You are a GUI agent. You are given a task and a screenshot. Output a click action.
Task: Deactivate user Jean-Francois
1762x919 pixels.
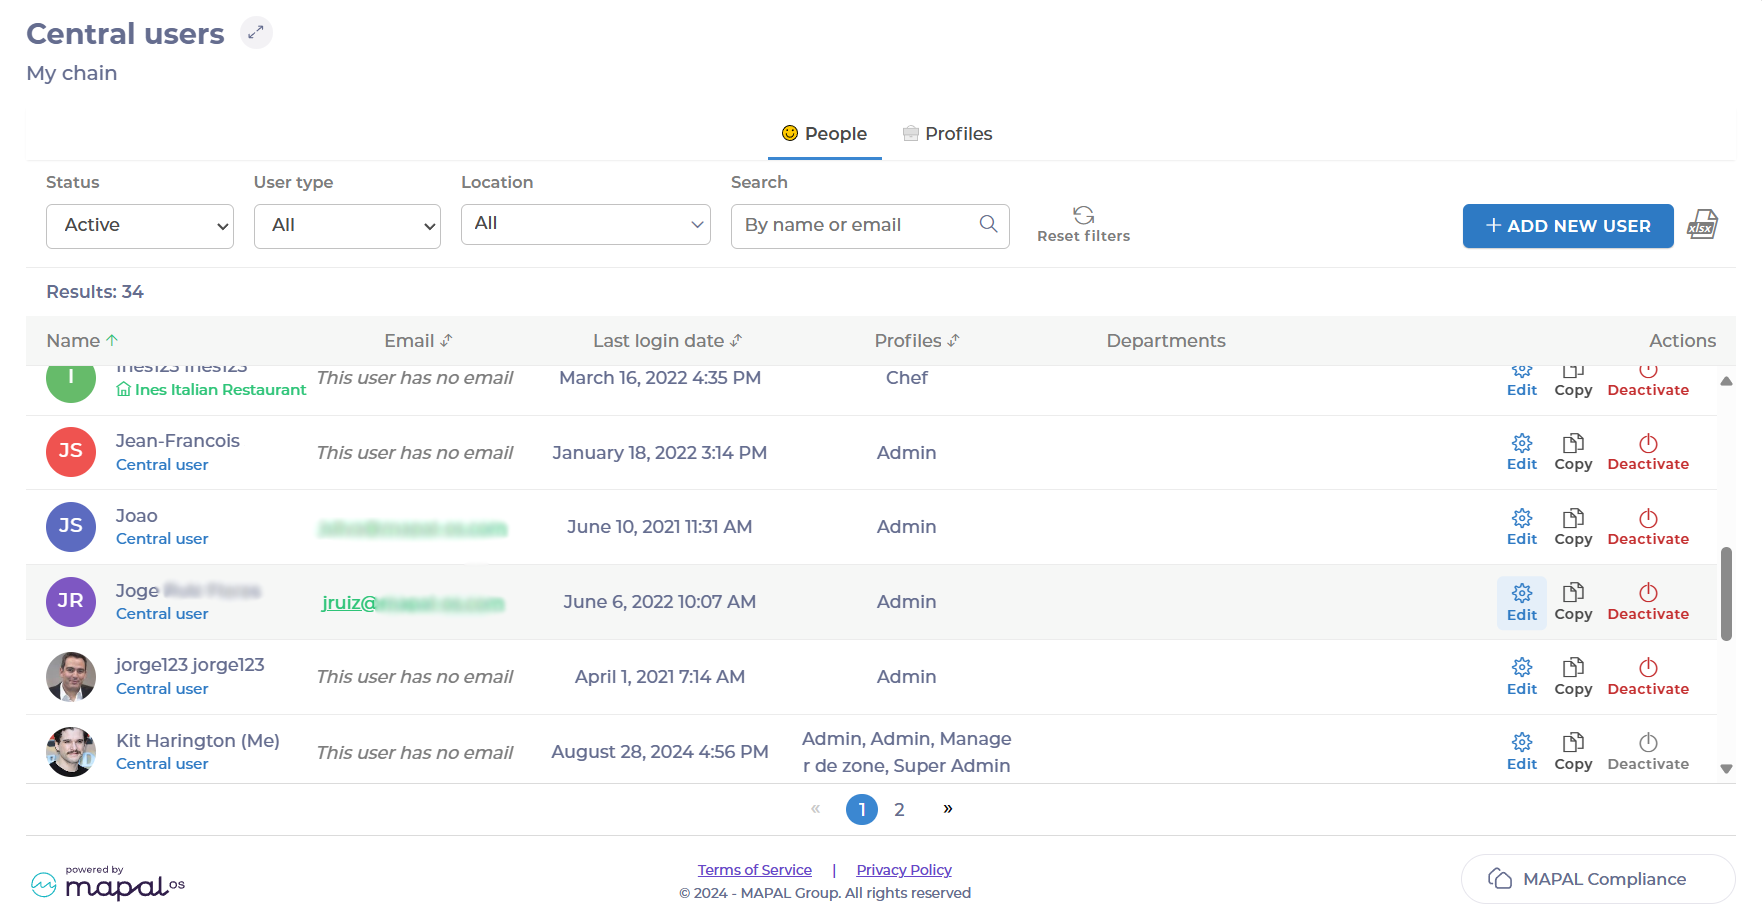(x=1648, y=452)
